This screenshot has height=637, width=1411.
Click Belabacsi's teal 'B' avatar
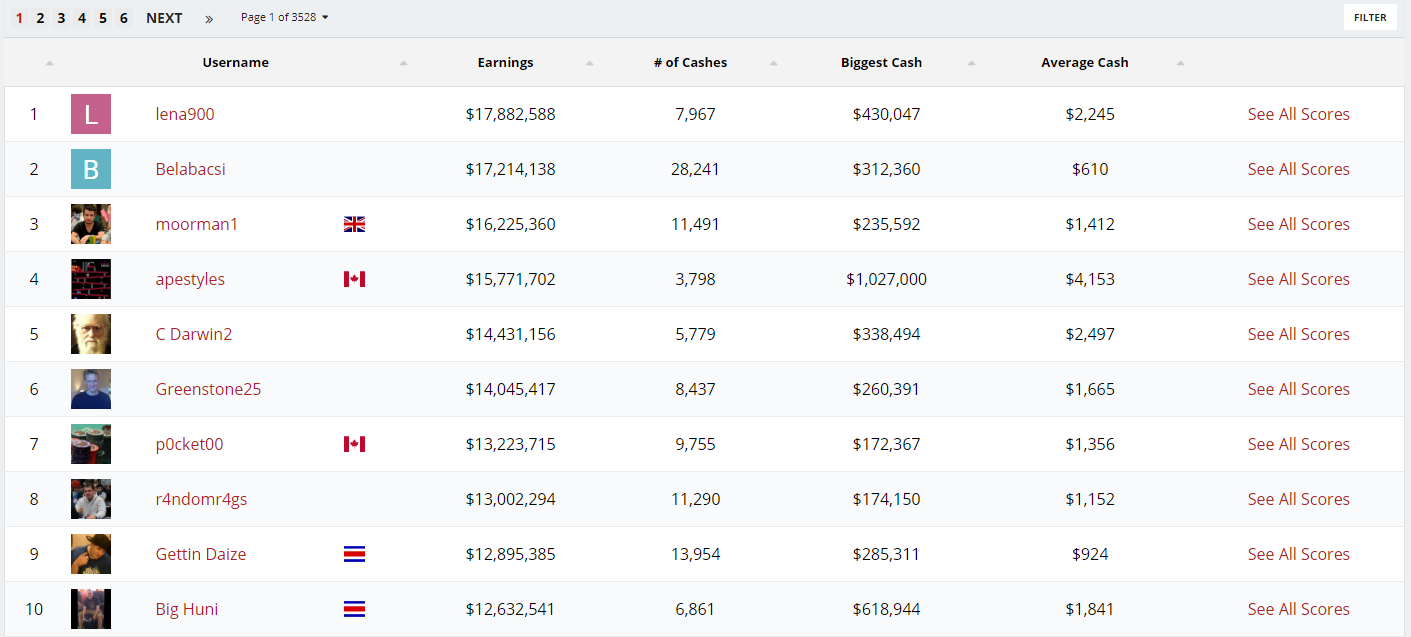click(x=91, y=169)
